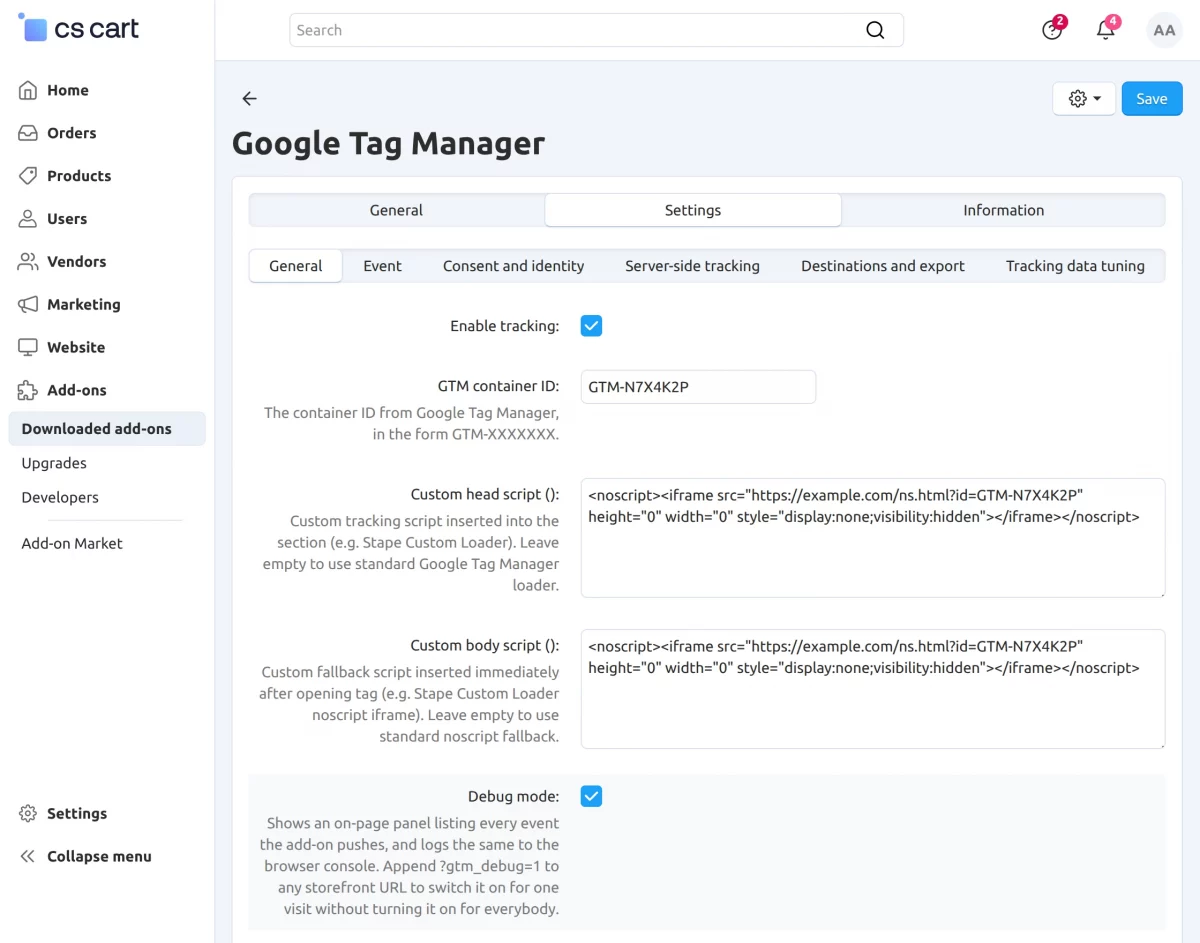The height and width of the screenshot is (943, 1200).
Task: Select the General settings sub-tab
Action: click(x=296, y=266)
